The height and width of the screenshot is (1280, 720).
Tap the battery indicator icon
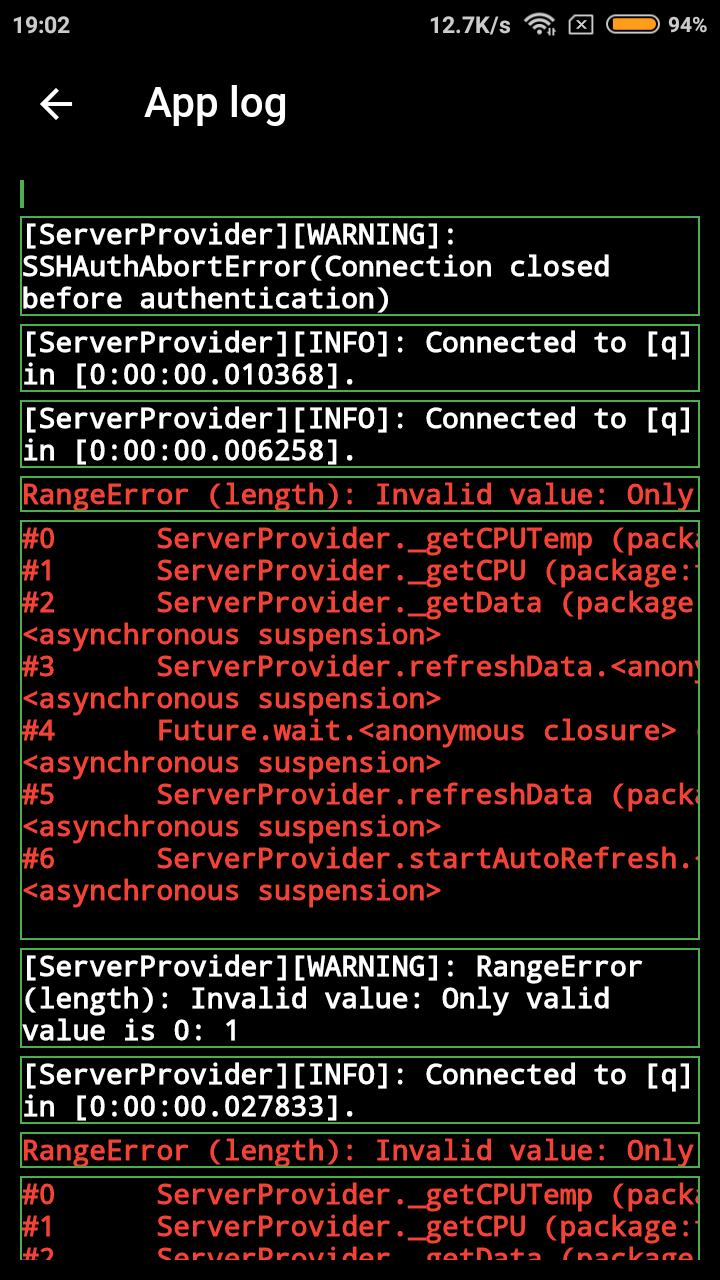pyautogui.click(x=631, y=25)
